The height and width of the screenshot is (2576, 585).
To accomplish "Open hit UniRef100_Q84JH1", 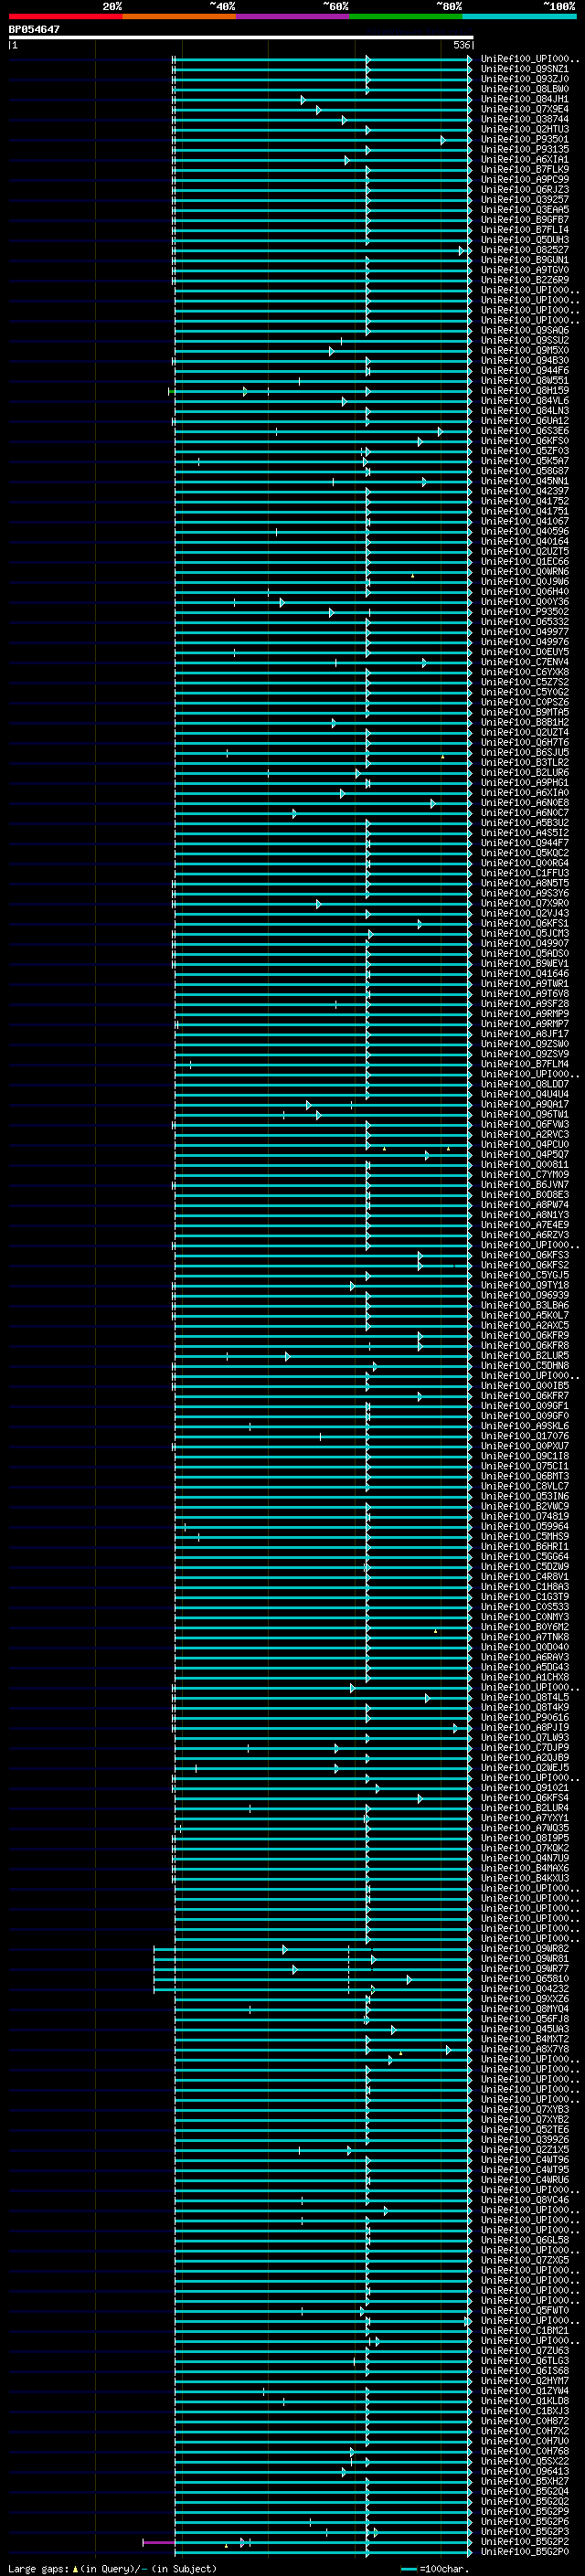I will click(x=525, y=99).
